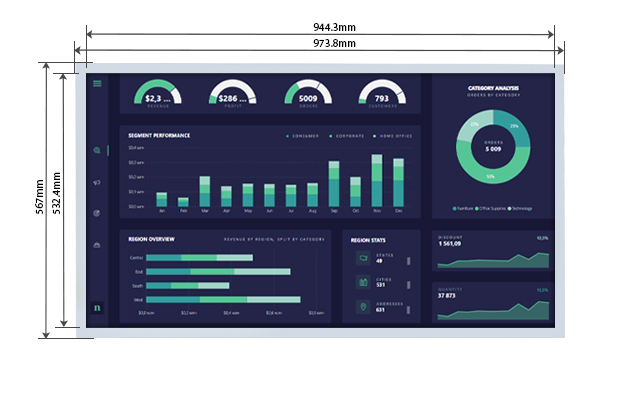Viewport: 640px width, 401px height.
Task: Click the donut chart center in Category Analysis
Action: [x=493, y=147]
